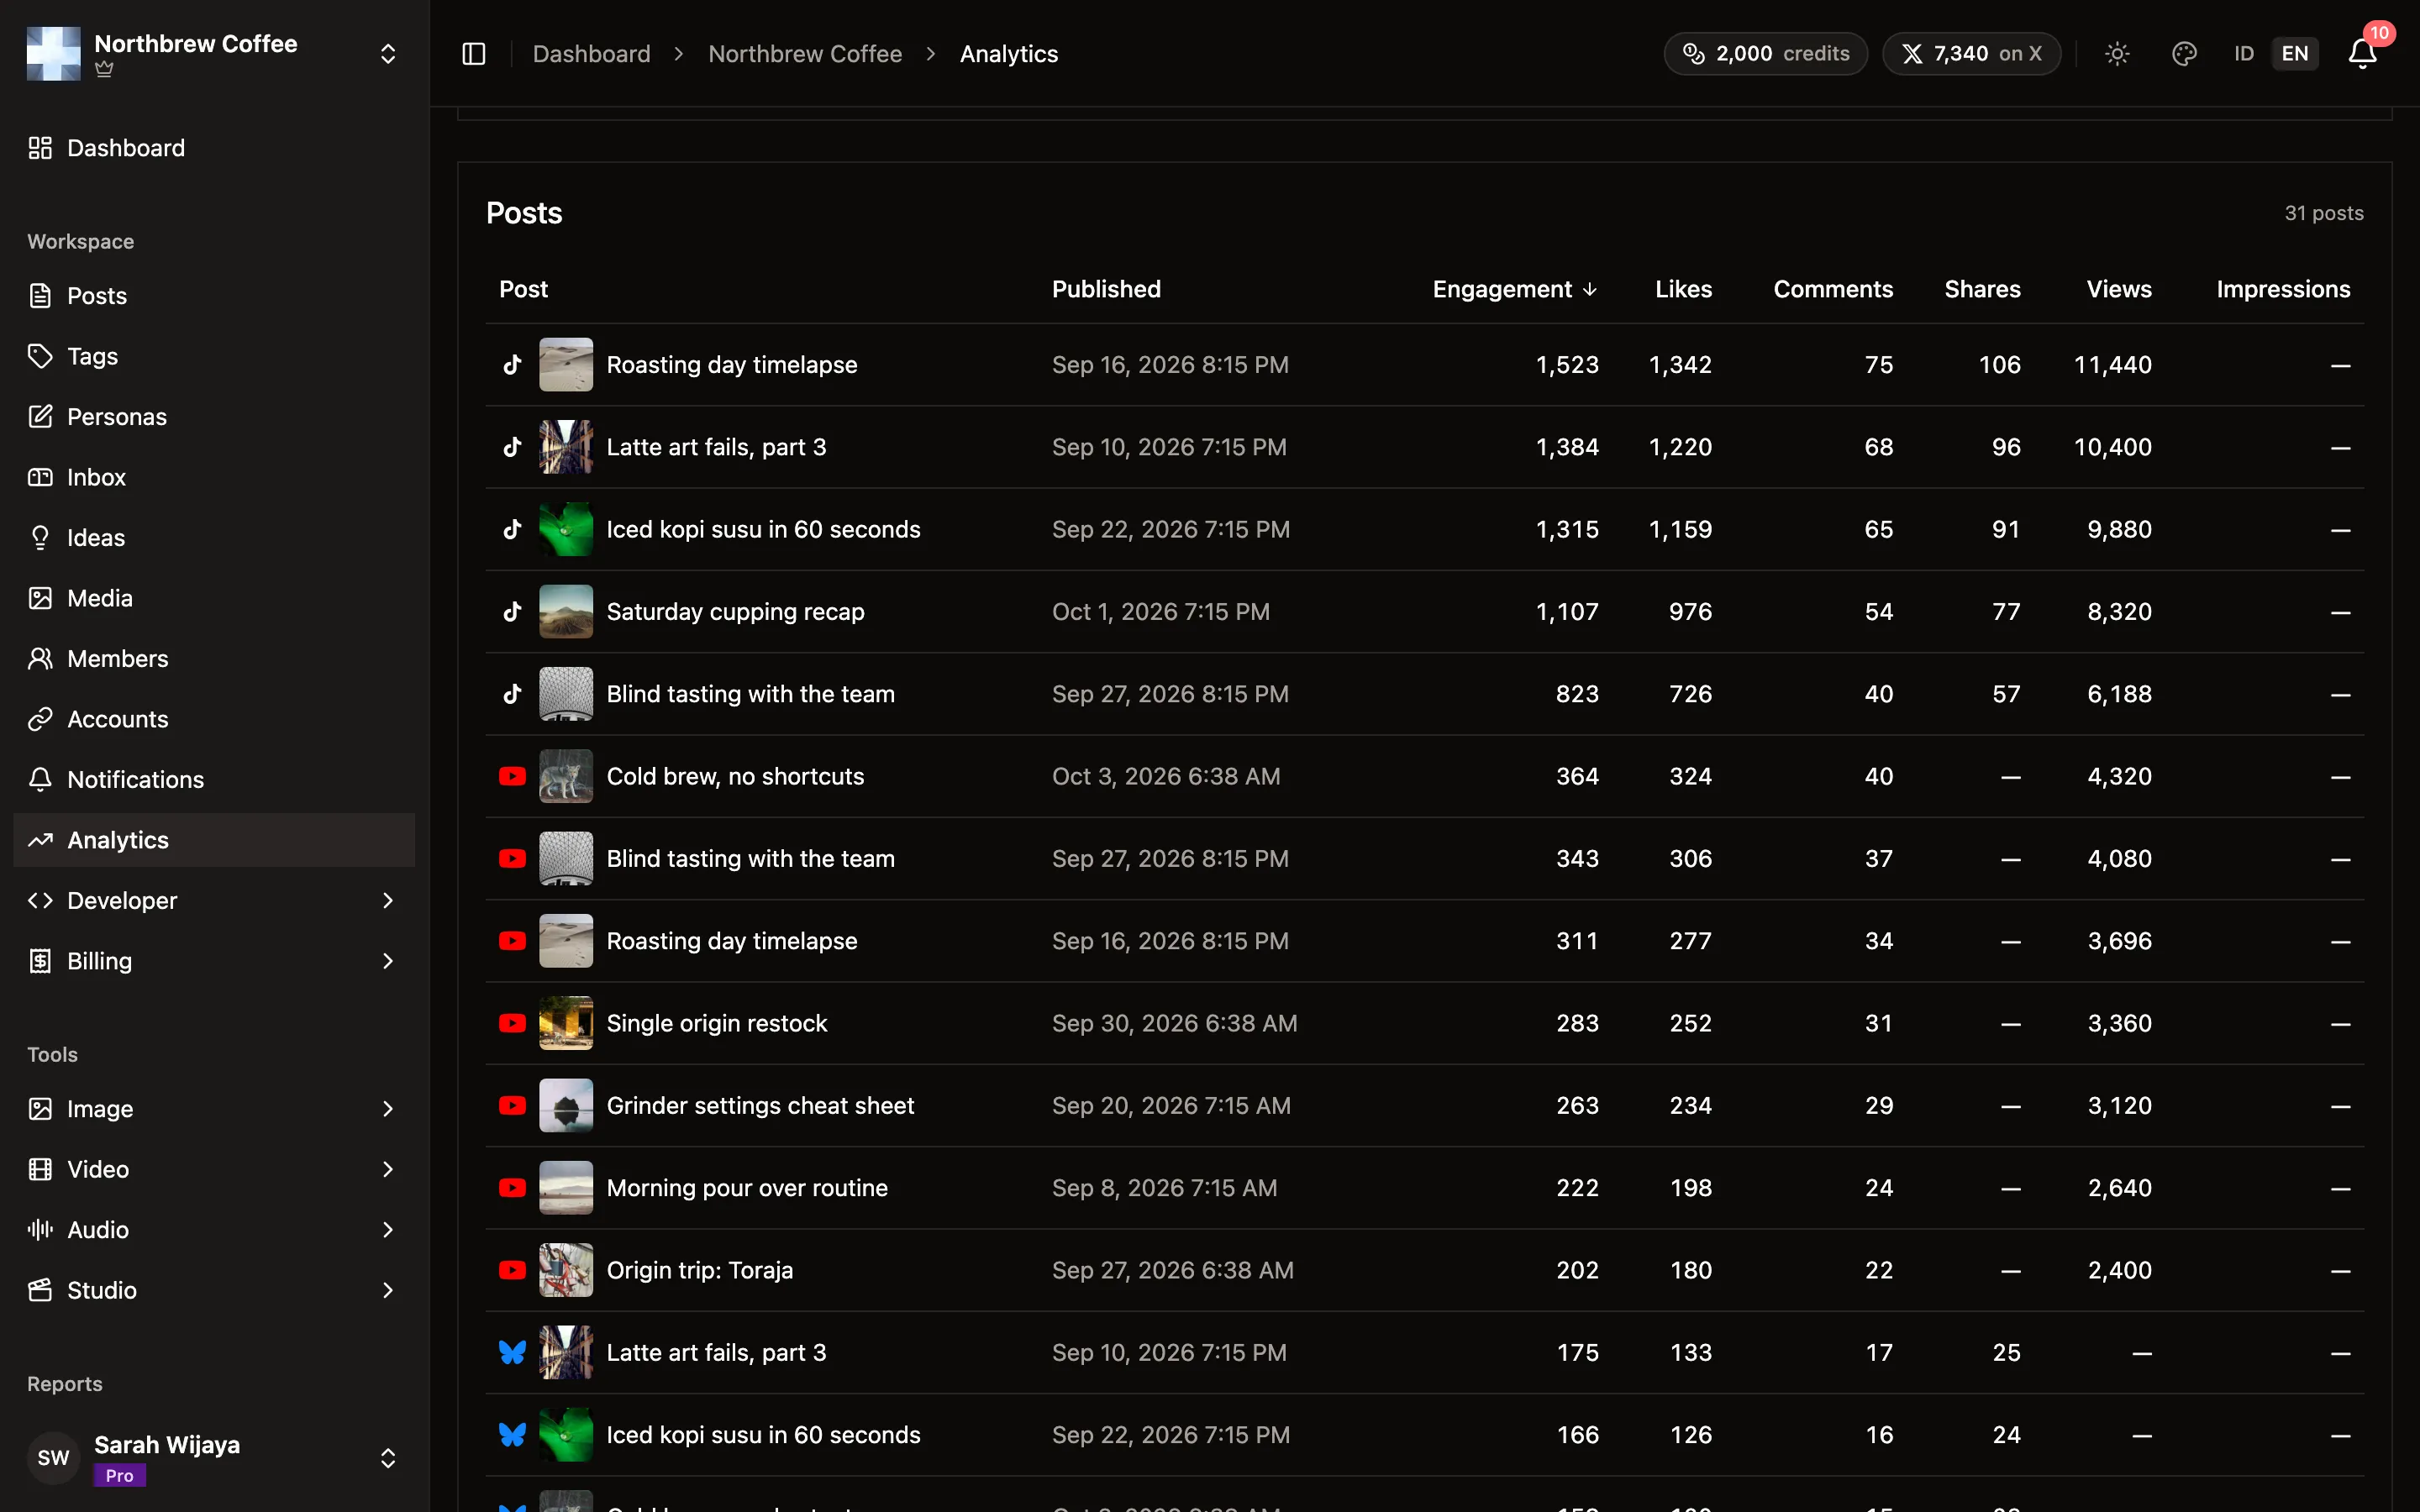The width and height of the screenshot is (2420, 1512).
Task: Expand the Audio tools section
Action: pyautogui.click(x=214, y=1230)
